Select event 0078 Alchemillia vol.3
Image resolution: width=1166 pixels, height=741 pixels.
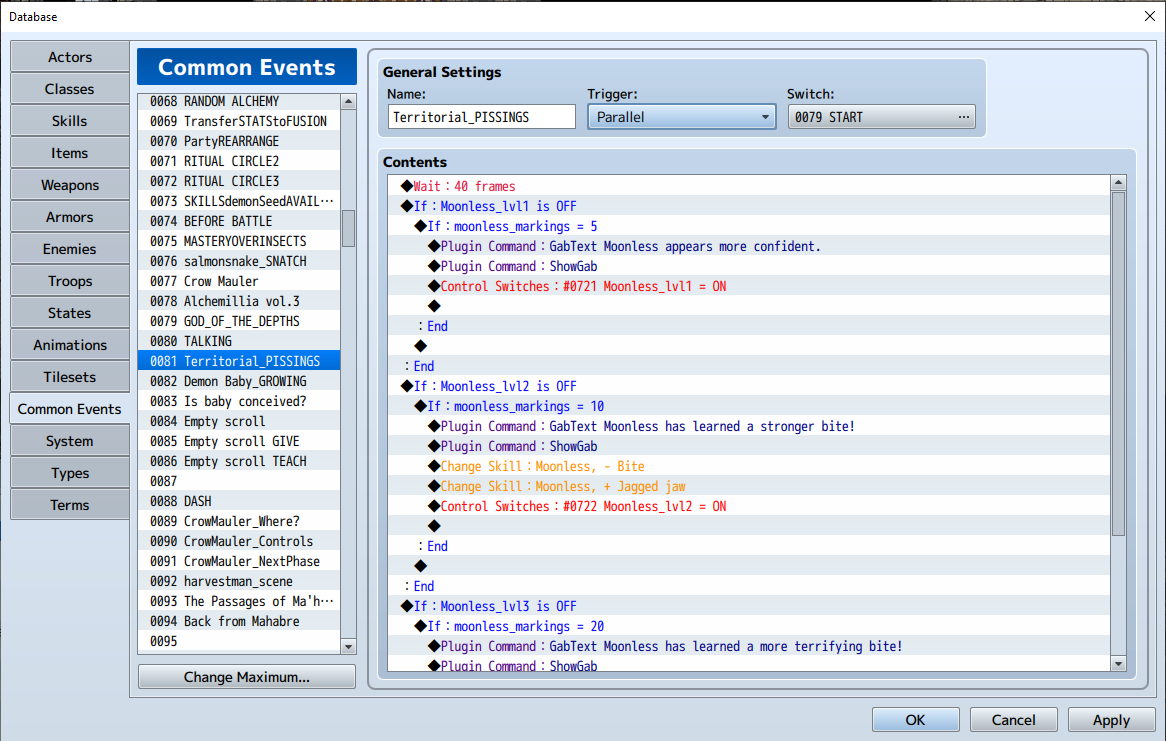point(239,301)
